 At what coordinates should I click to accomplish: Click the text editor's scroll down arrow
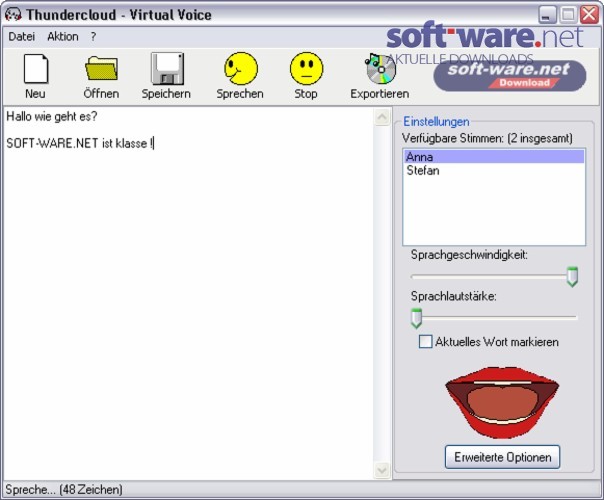point(382,470)
